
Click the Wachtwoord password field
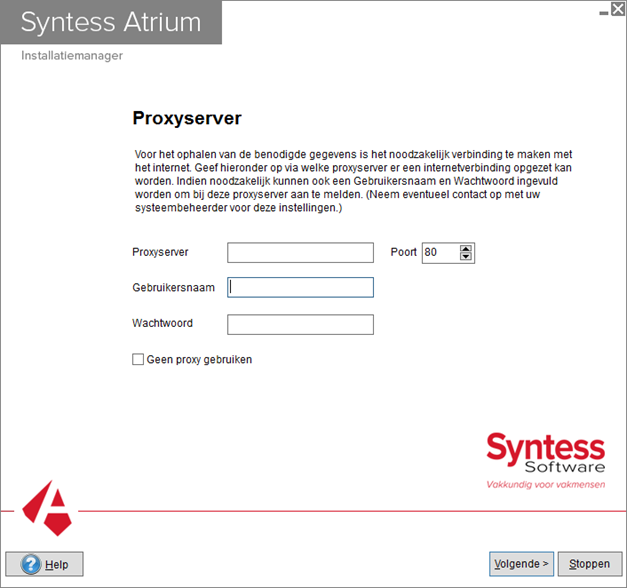point(300,324)
